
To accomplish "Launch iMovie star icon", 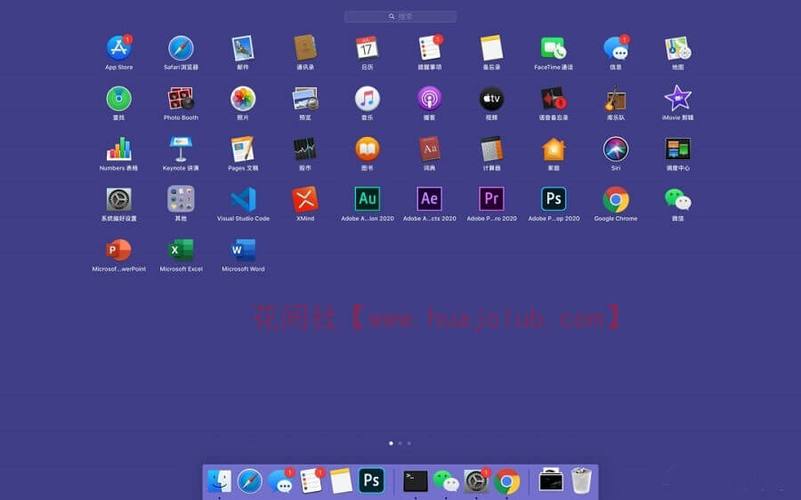I will (678, 99).
